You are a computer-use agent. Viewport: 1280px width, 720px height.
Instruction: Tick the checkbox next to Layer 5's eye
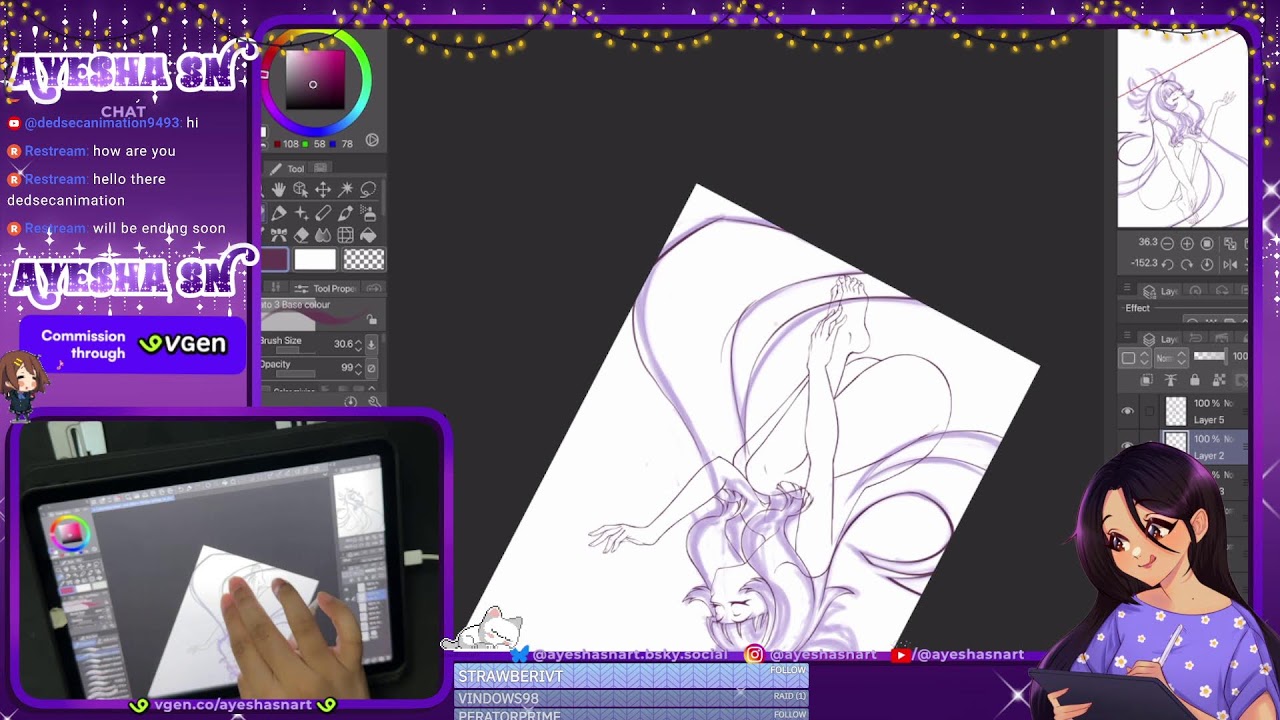1150,411
